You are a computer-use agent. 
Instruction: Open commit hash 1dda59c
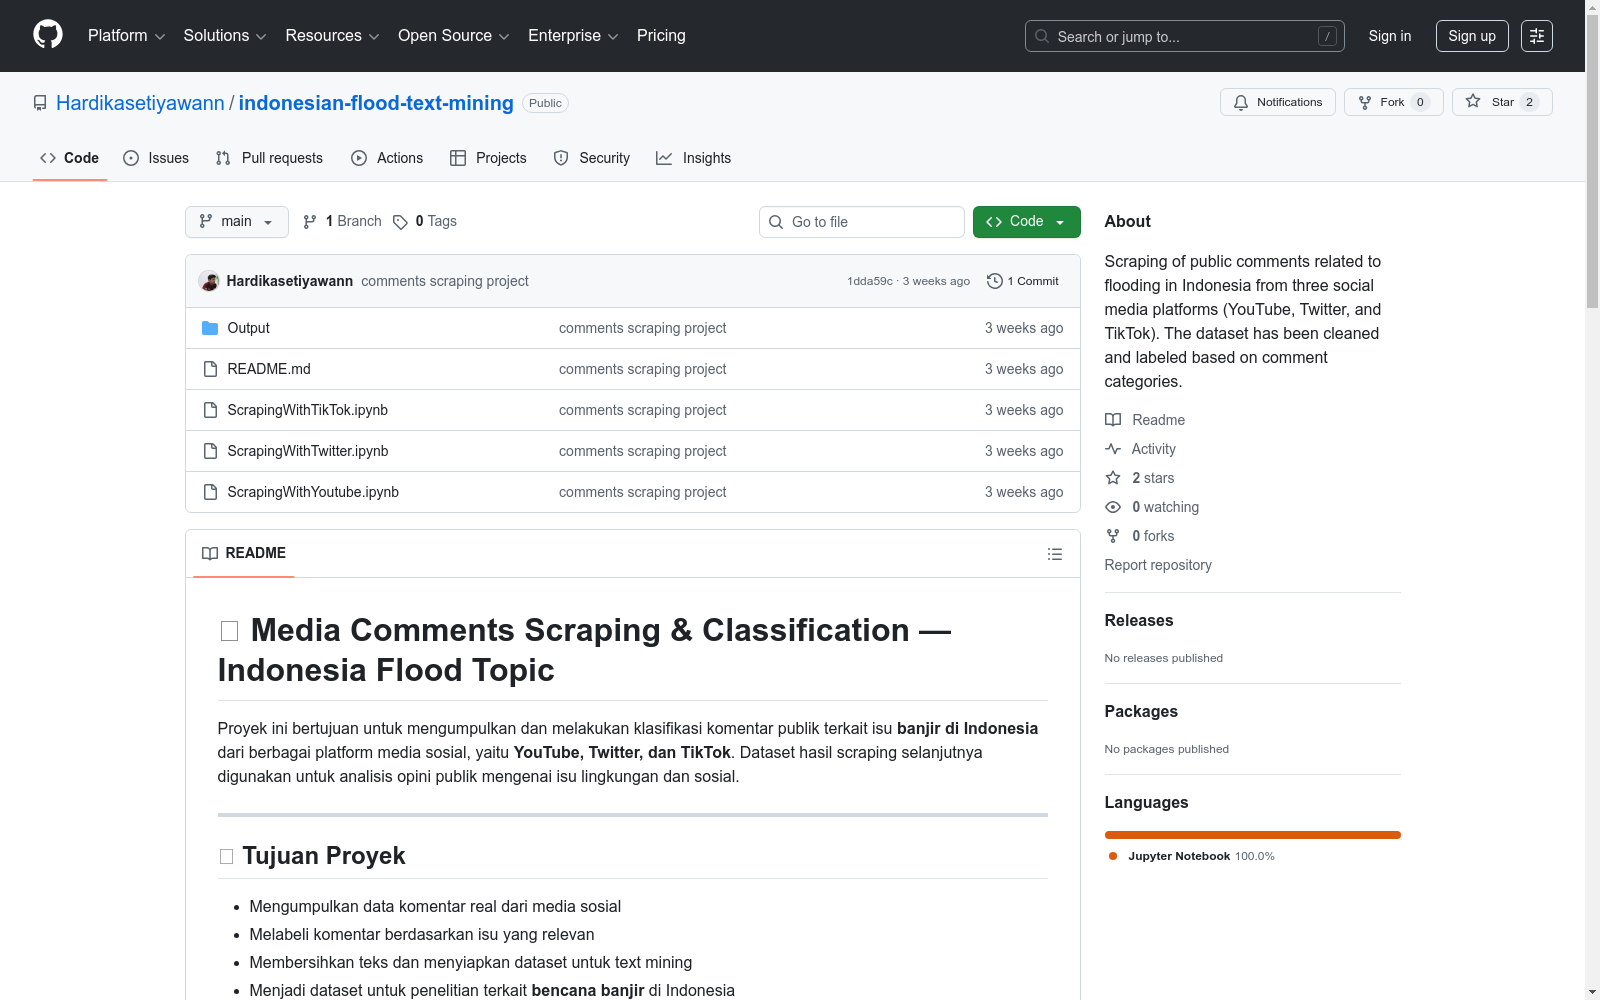(x=870, y=282)
